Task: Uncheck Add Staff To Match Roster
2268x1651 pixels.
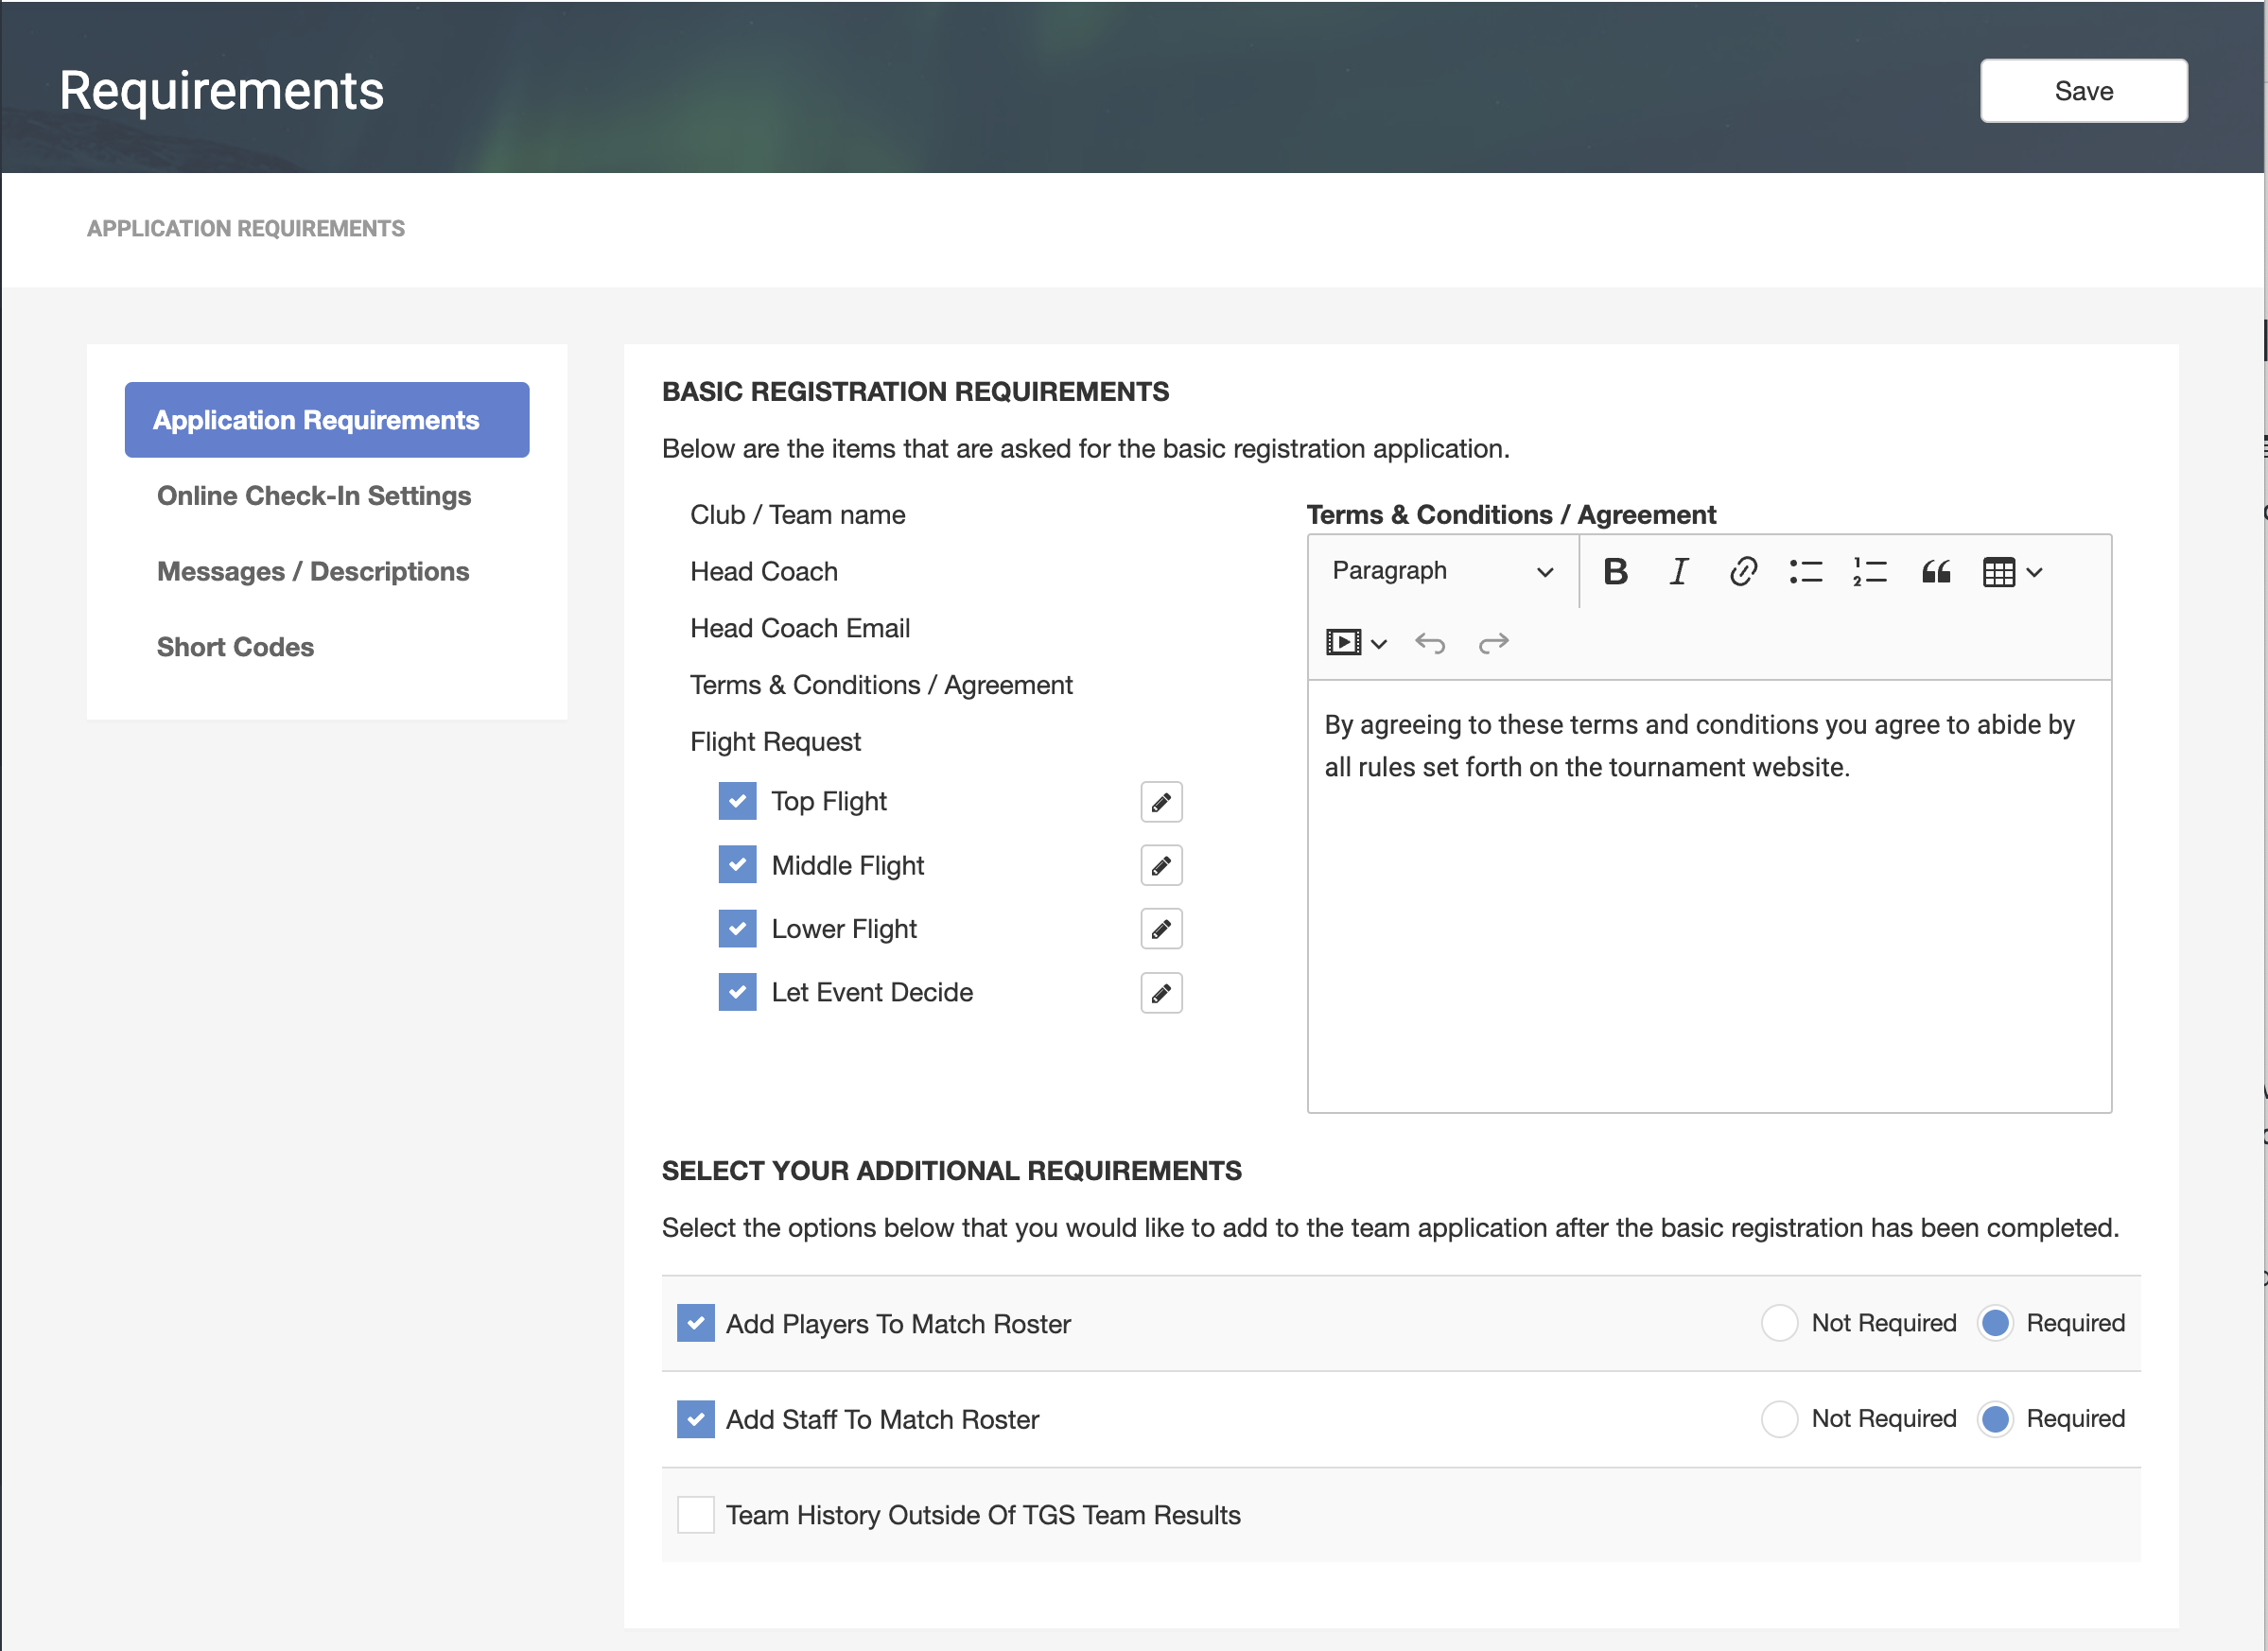Action: [695, 1419]
